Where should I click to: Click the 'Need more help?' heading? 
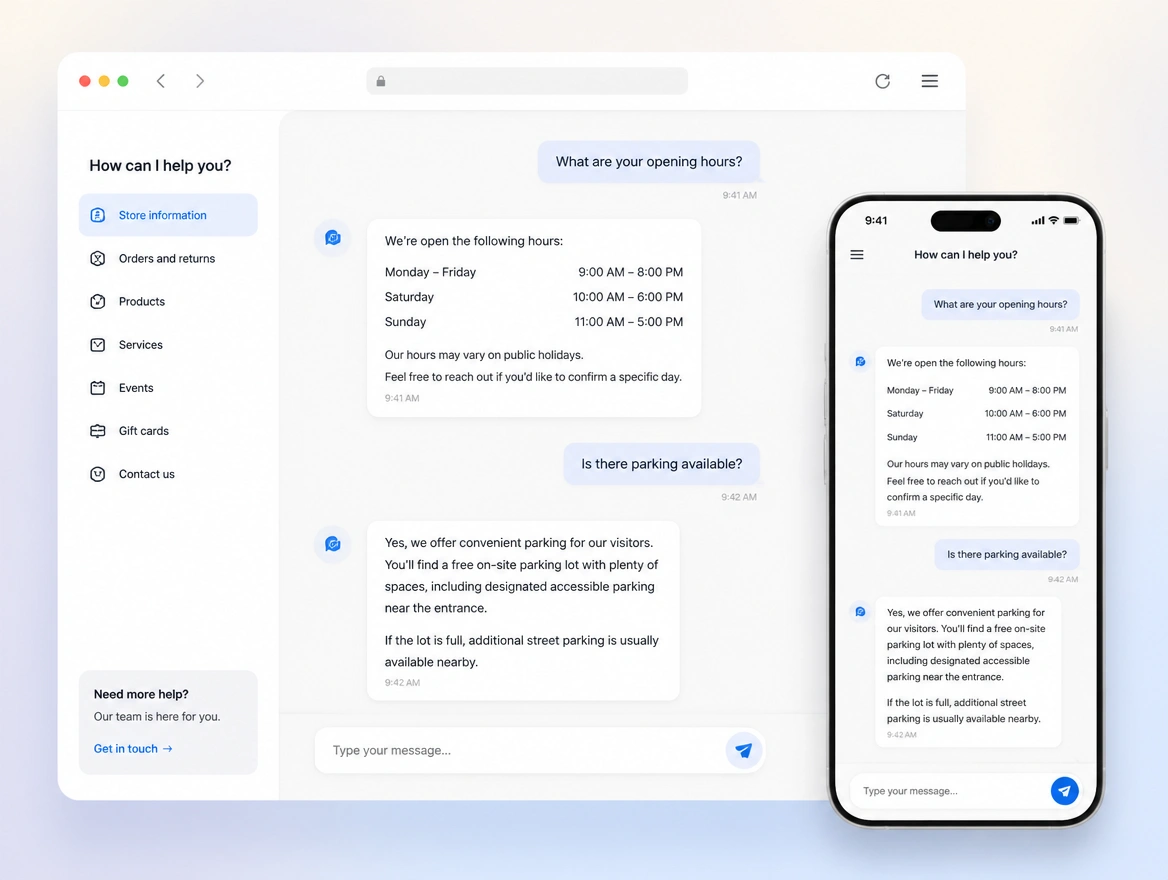(141, 694)
